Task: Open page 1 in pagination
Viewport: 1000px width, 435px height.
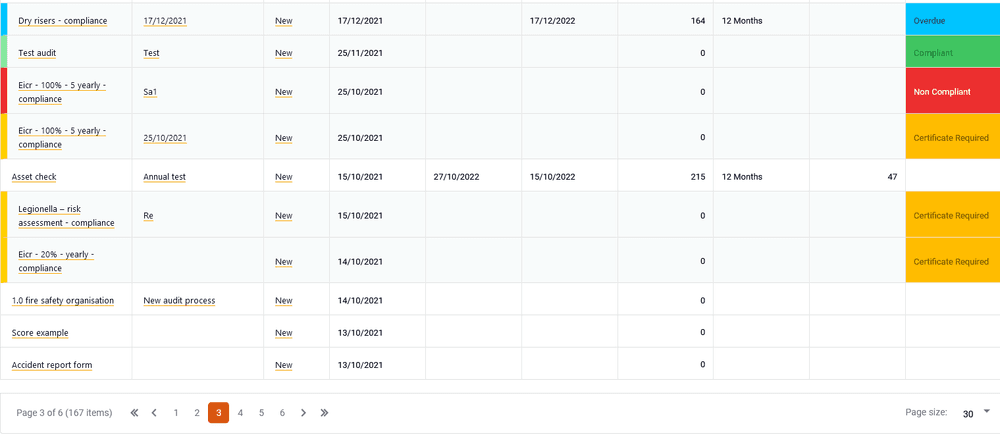Action: point(176,413)
